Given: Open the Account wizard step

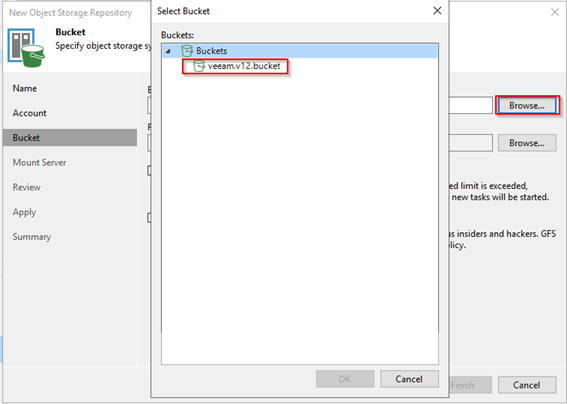Looking at the screenshot, I should 29,113.
